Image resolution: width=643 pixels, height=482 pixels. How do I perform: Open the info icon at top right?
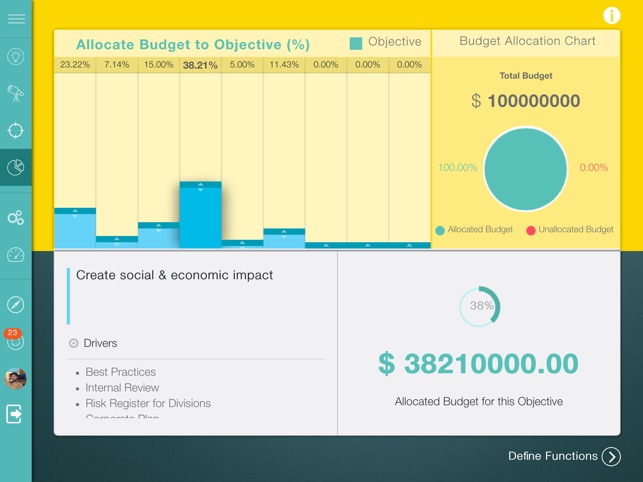pos(611,16)
